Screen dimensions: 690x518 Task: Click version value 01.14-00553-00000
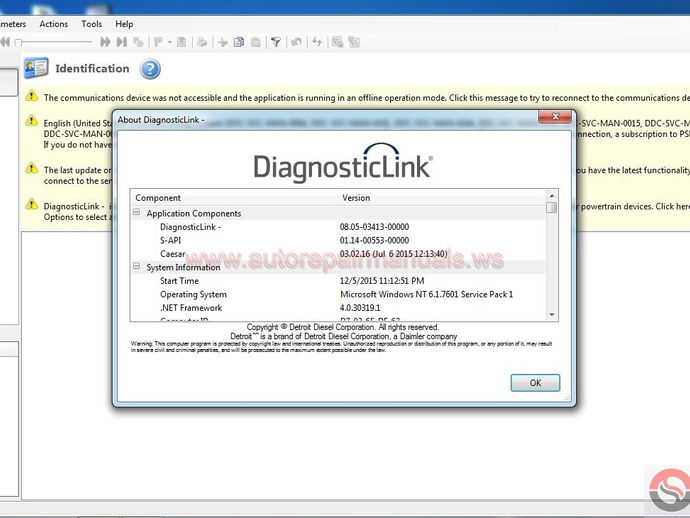pyautogui.click(x=374, y=240)
